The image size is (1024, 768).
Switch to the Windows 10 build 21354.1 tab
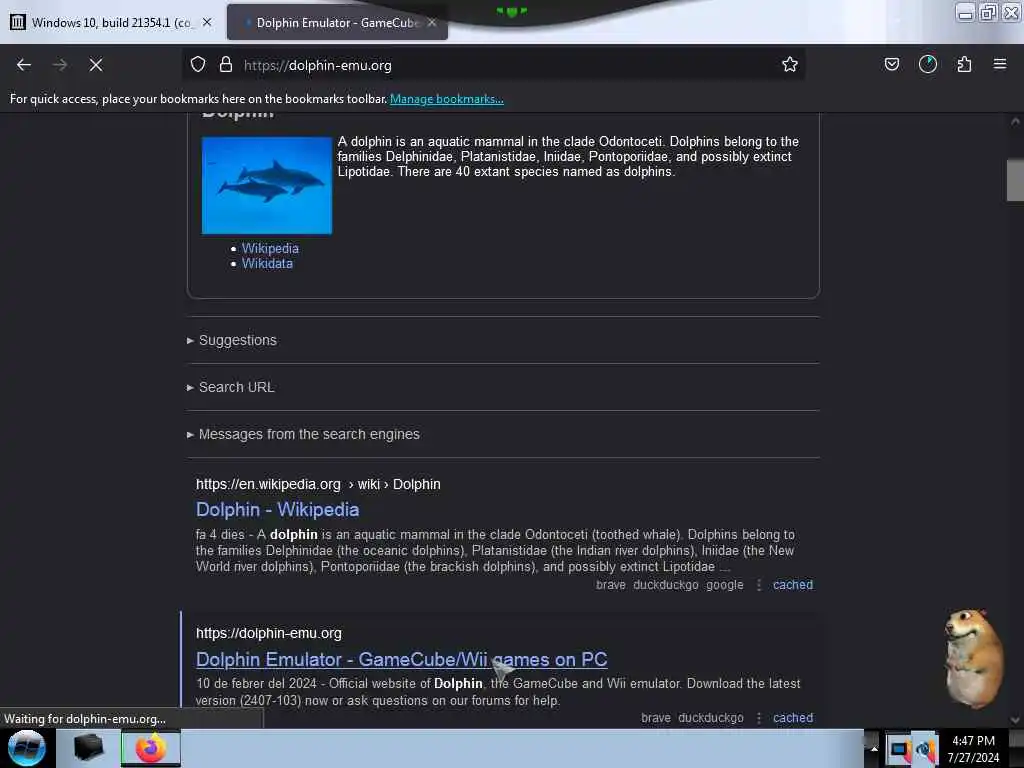(112, 23)
